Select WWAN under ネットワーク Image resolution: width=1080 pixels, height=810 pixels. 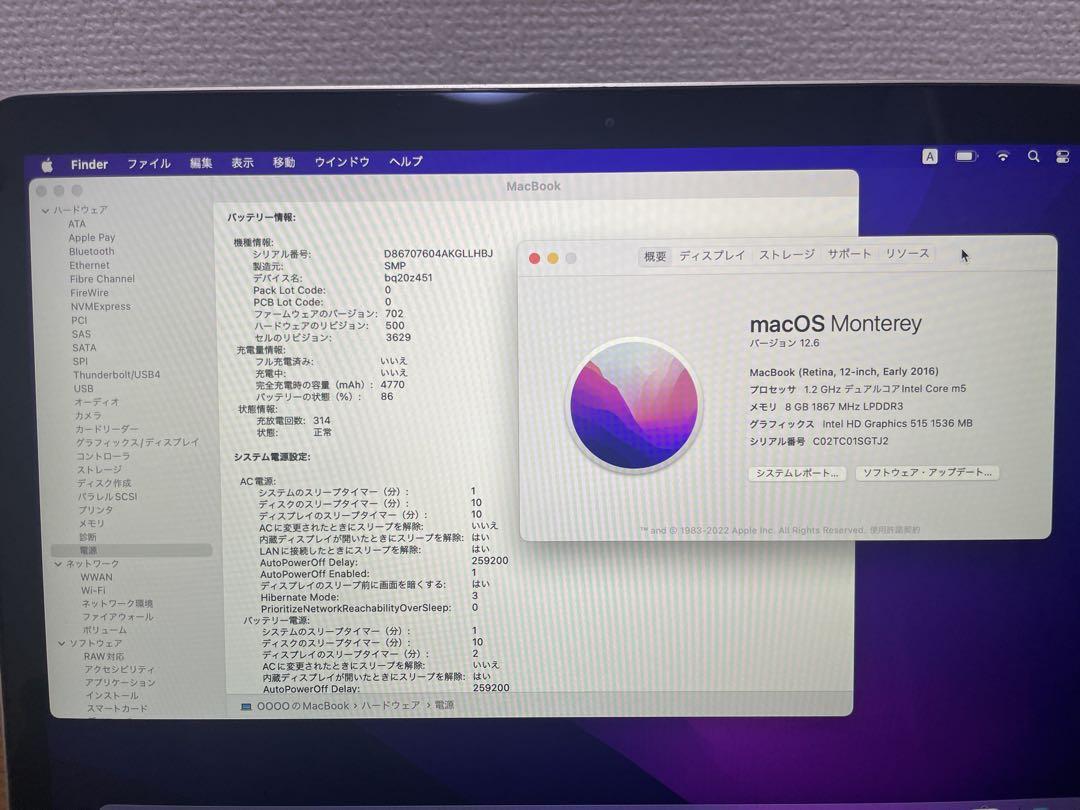pos(96,577)
